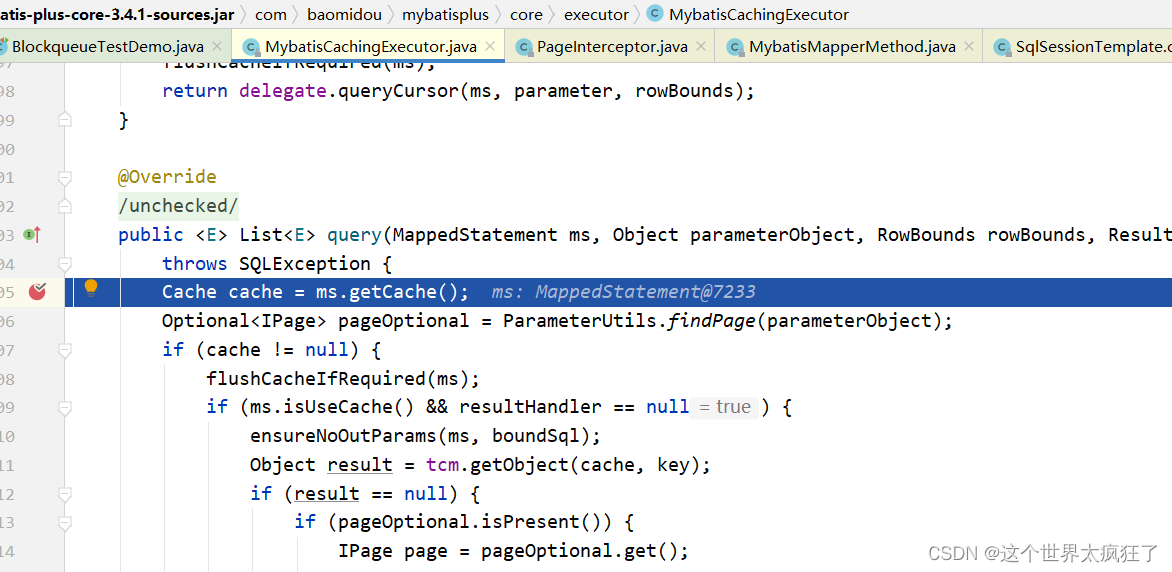Click 'resultHandler' variable in if condition
The height and width of the screenshot is (572, 1172).
[x=531, y=408]
